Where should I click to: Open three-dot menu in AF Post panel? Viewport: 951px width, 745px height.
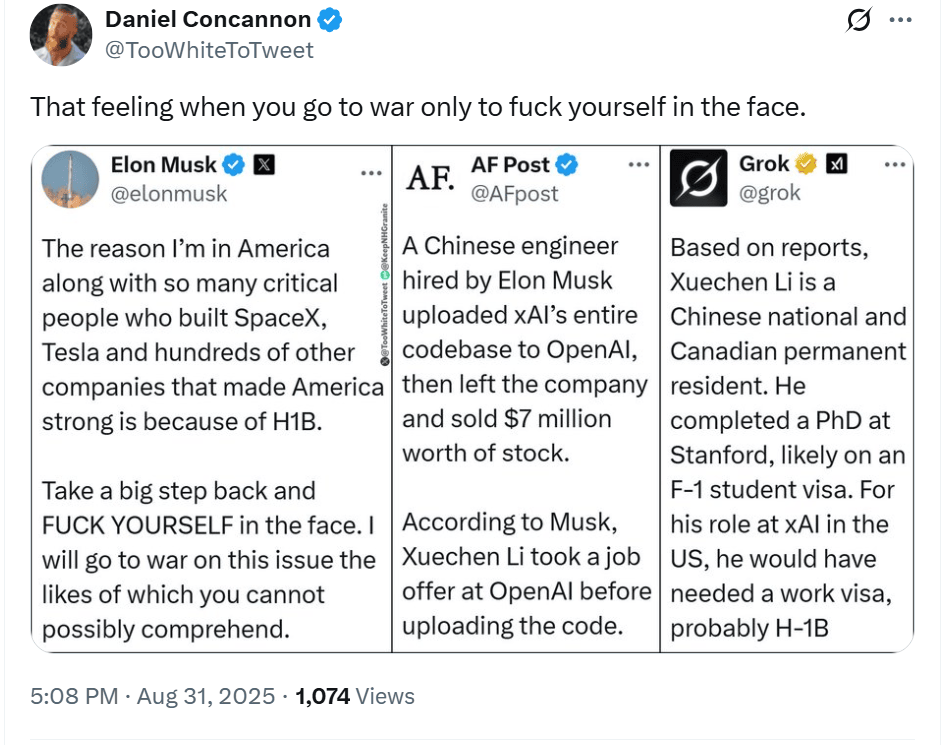tap(639, 164)
